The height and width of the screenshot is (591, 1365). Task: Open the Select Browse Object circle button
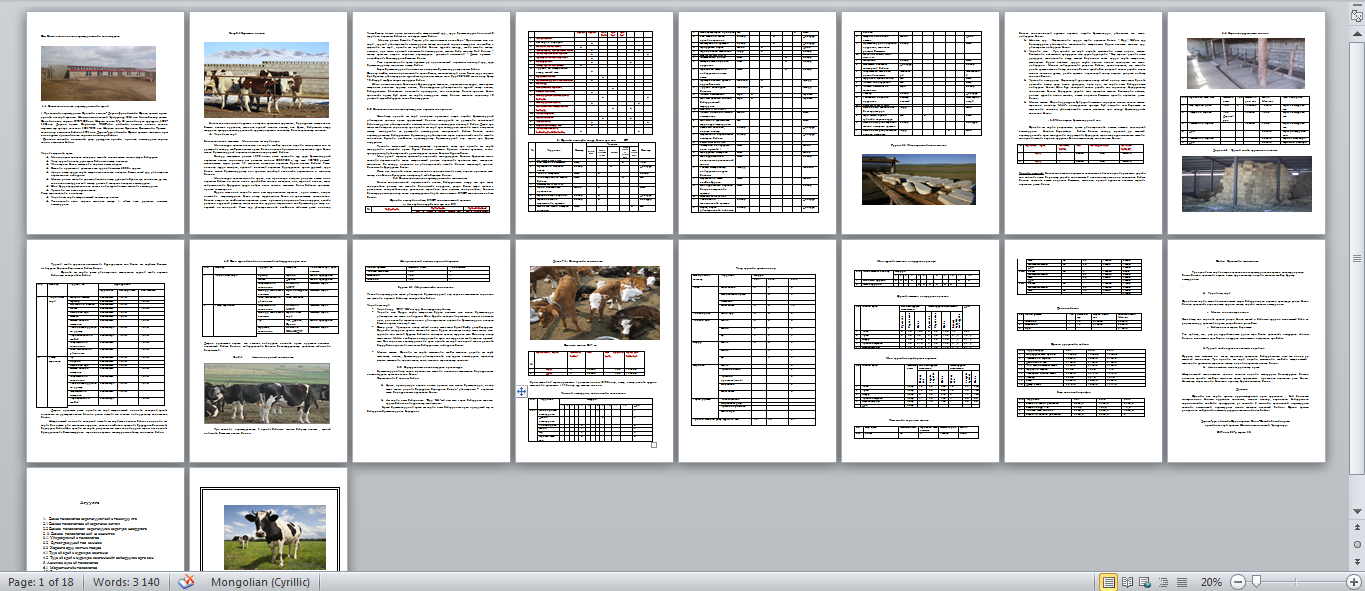(x=1358, y=544)
